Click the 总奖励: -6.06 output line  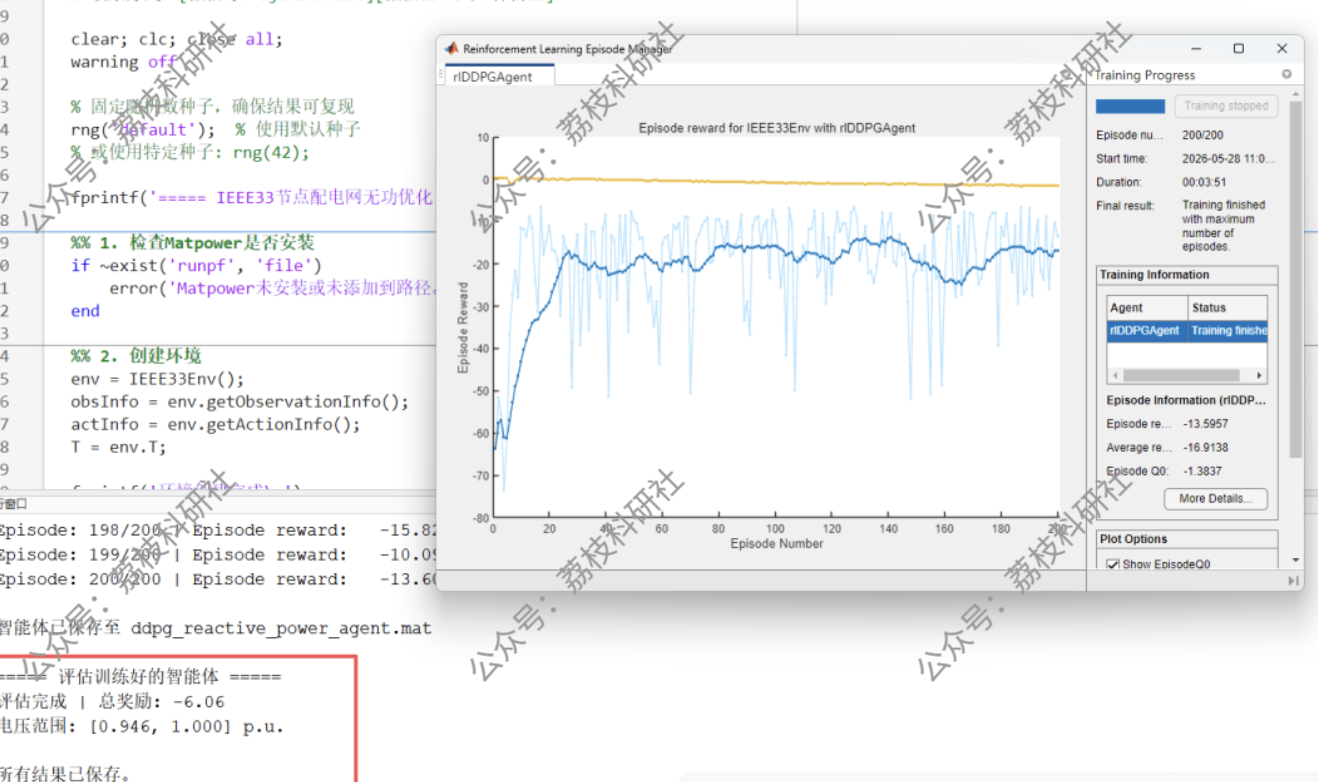click(112, 701)
